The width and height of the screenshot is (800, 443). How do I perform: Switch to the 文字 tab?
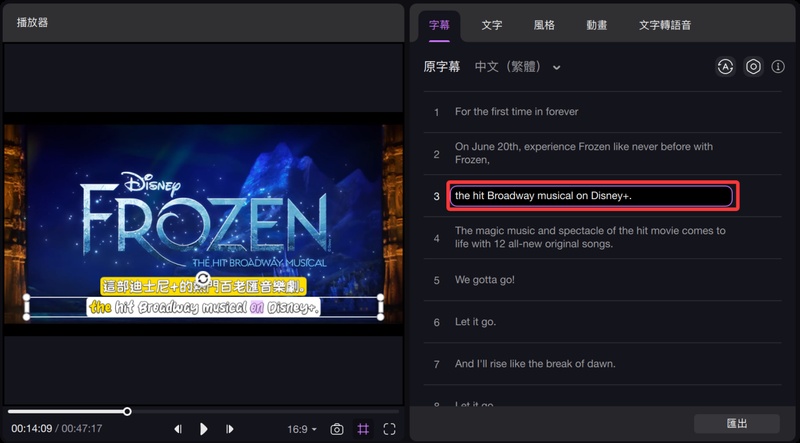tap(492, 25)
